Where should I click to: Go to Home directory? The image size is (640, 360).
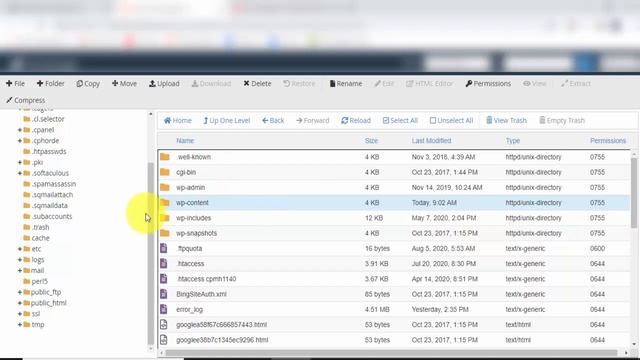[x=178, y=120]
